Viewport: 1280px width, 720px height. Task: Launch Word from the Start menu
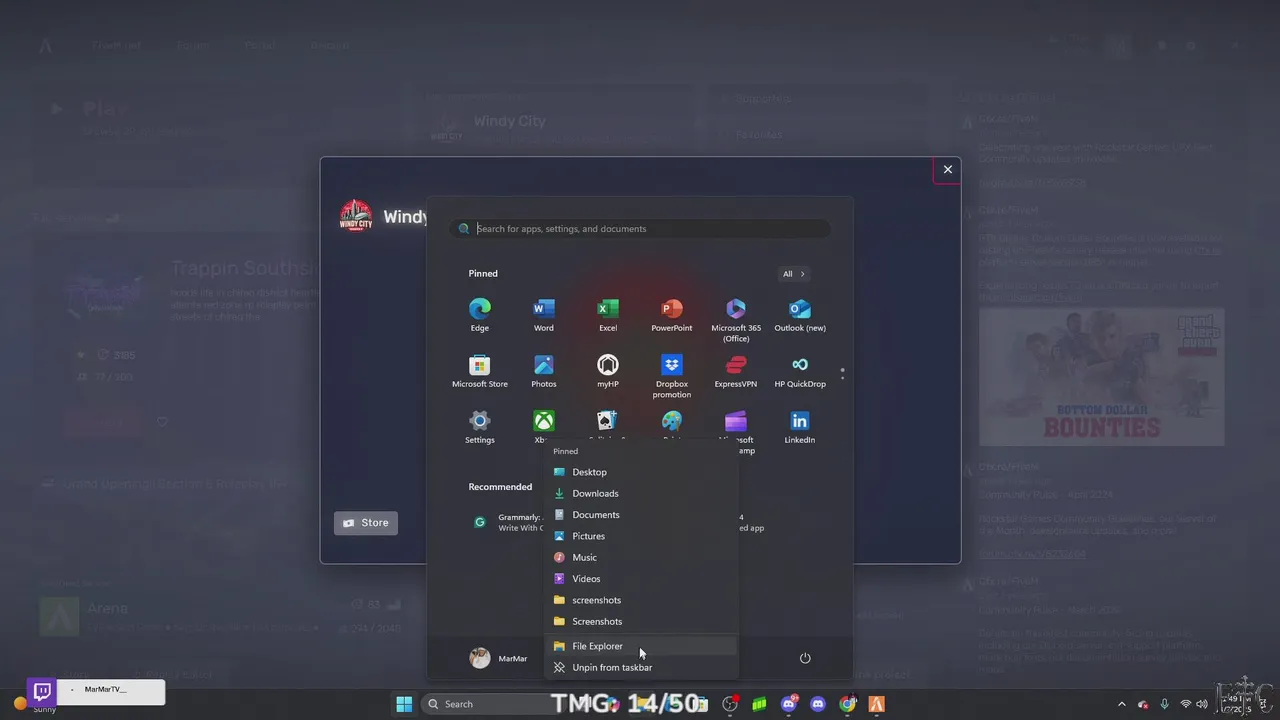coord(544,315)
